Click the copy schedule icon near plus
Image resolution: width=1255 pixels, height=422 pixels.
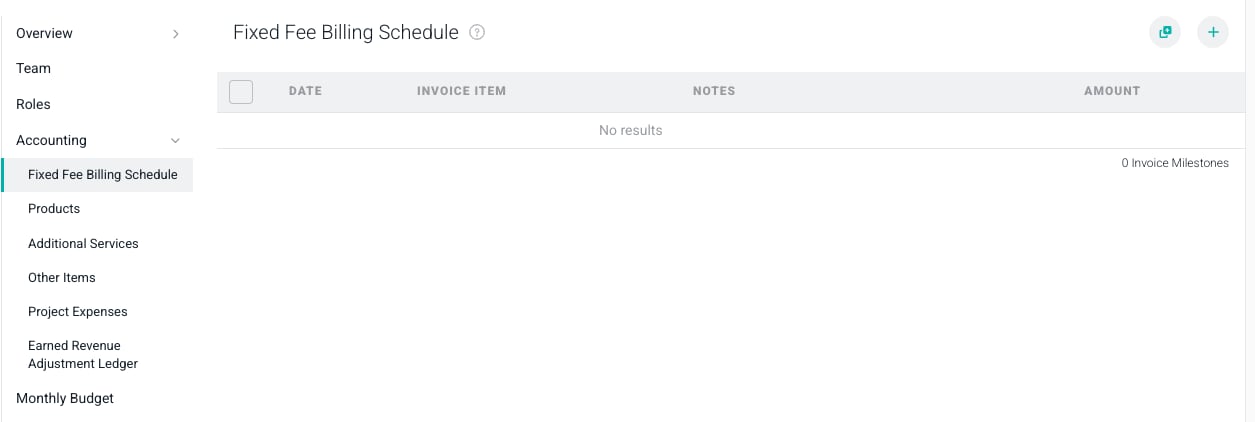click(x=1165, y=32)
